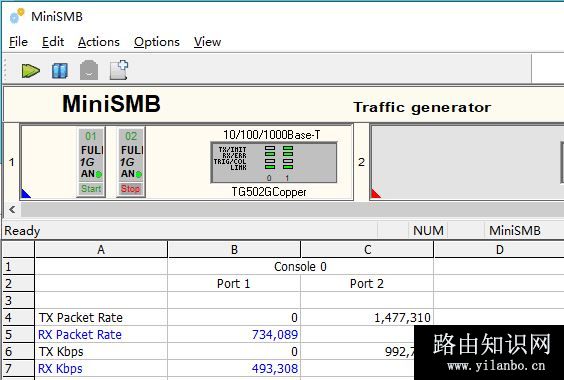
Task: Select column C header
Action: pos(367,249)
